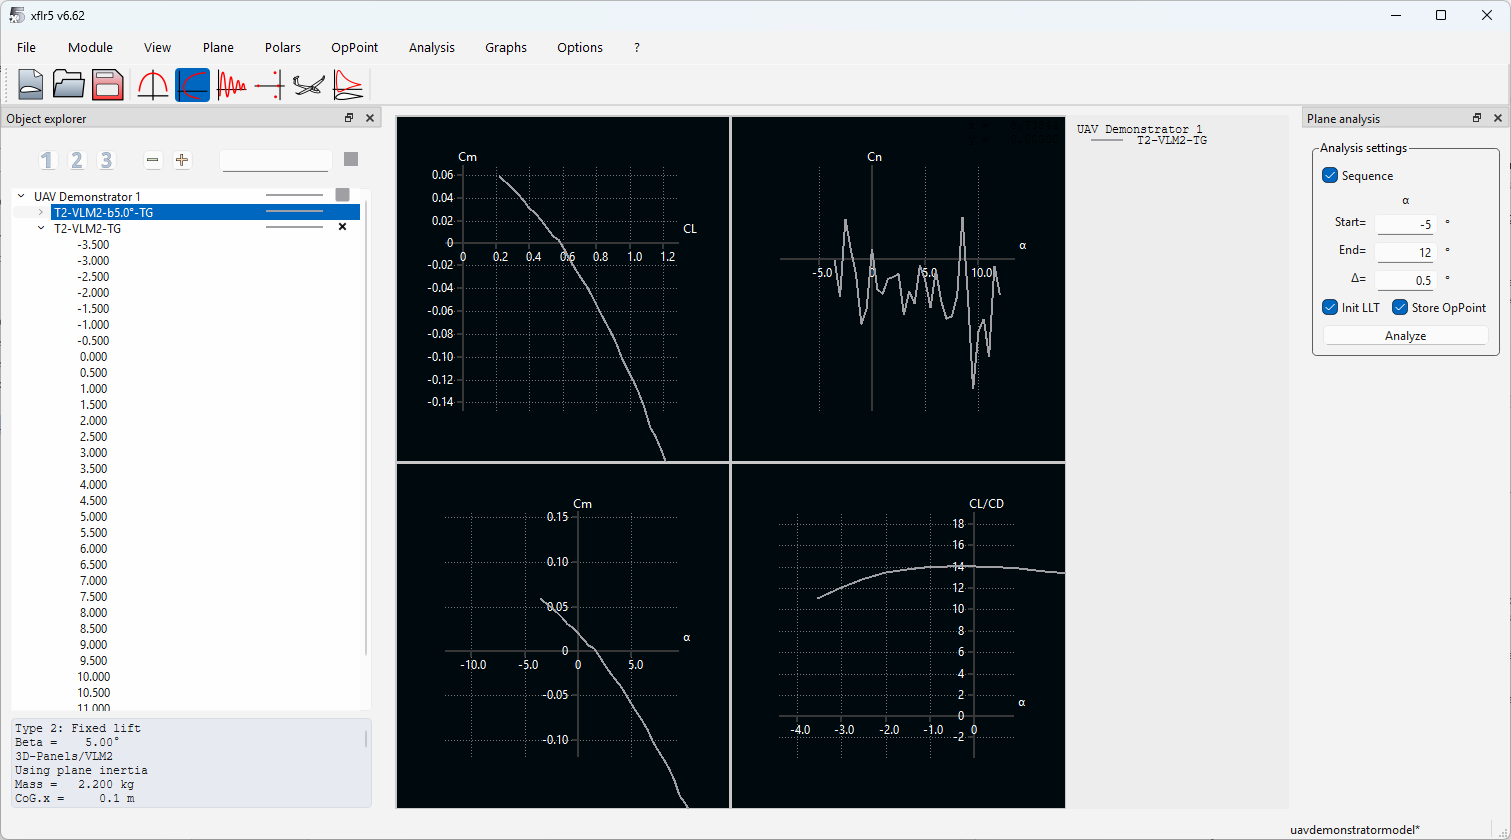
Task: Open the Module menu
Action: click(90, 47)
